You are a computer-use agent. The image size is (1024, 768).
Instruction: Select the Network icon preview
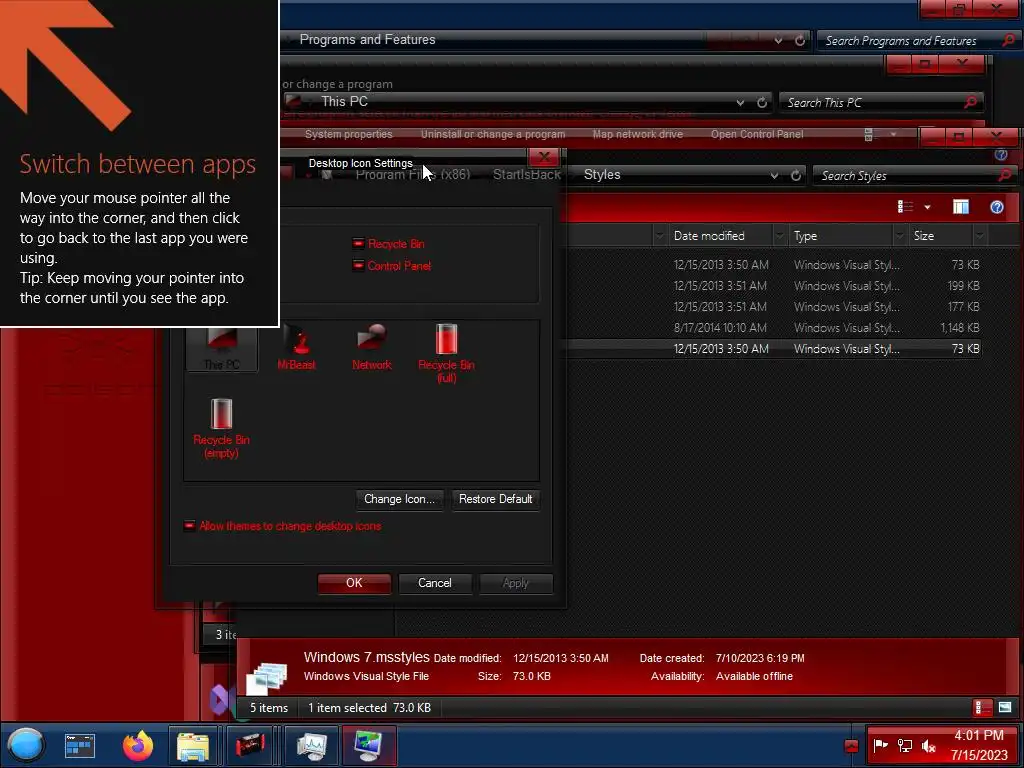tap(372, 347)
